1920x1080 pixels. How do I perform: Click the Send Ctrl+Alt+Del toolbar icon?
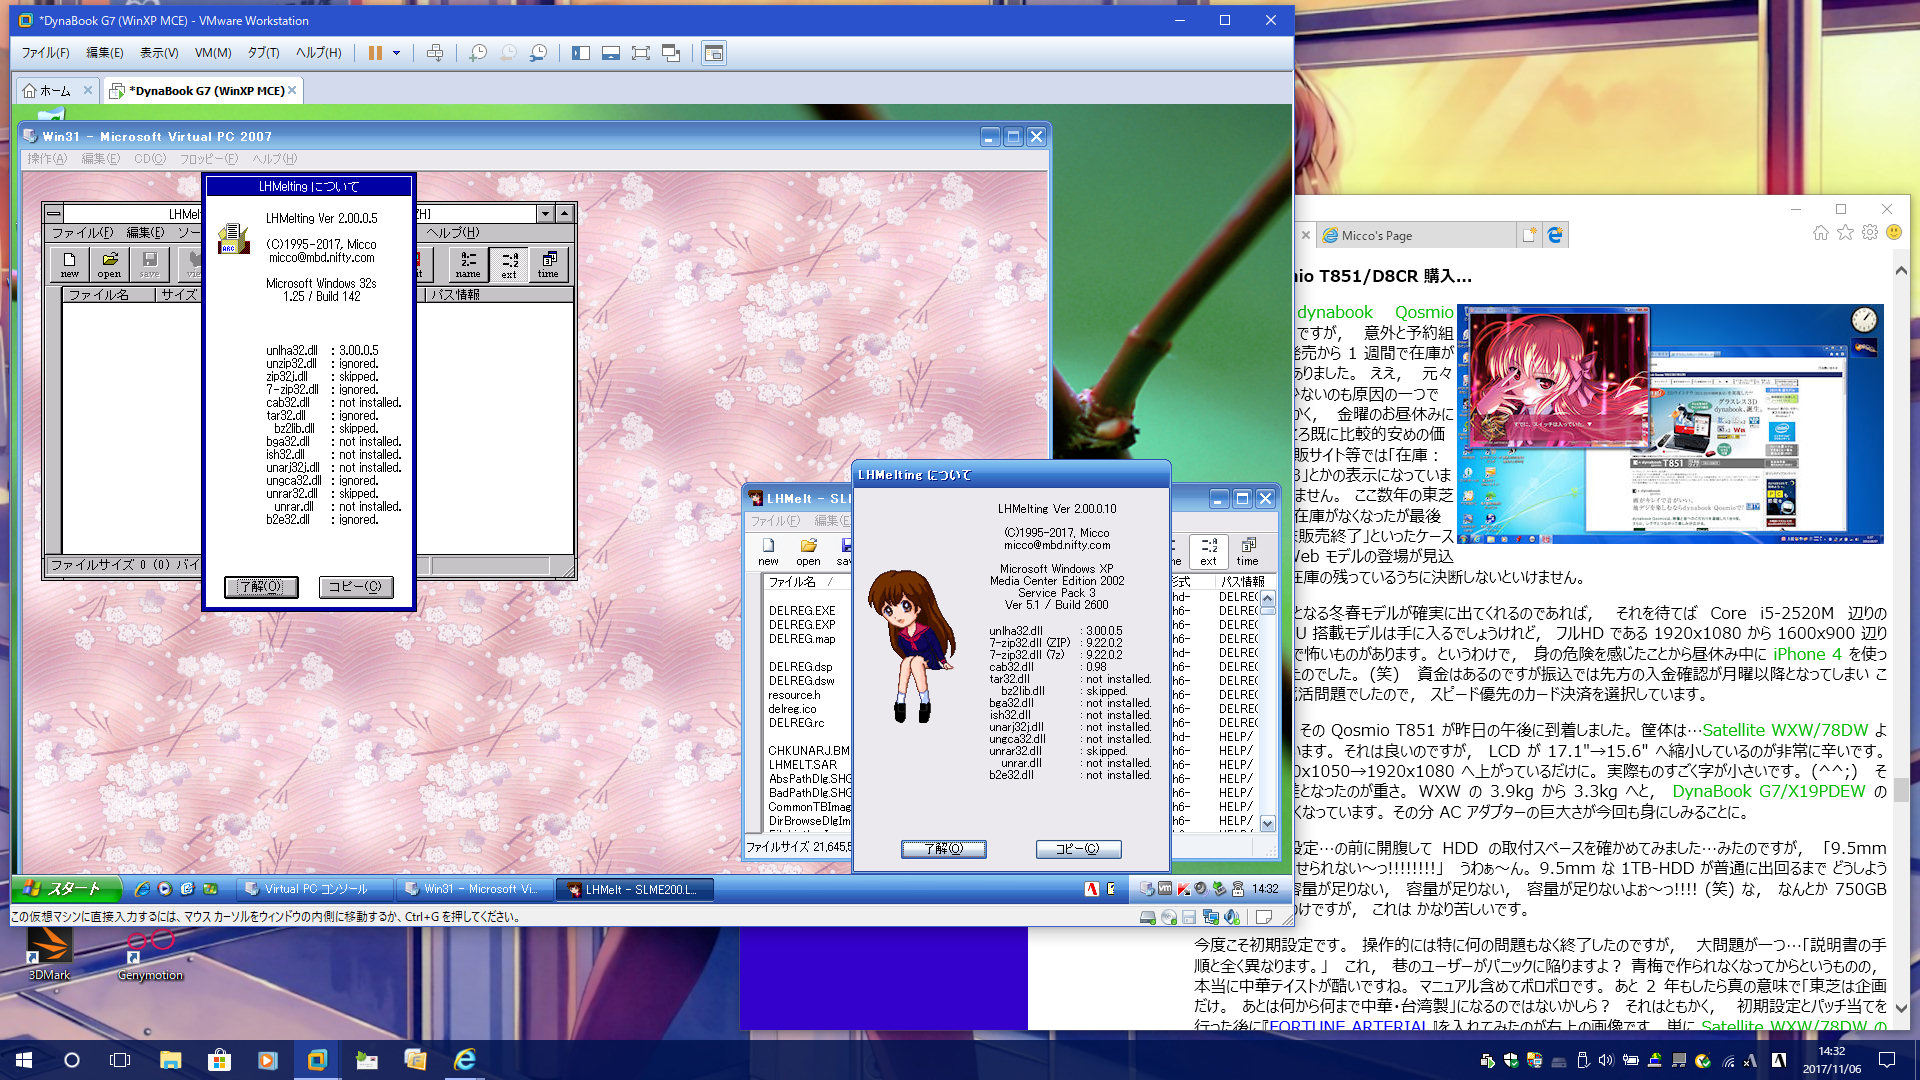[x=435, y=53]
